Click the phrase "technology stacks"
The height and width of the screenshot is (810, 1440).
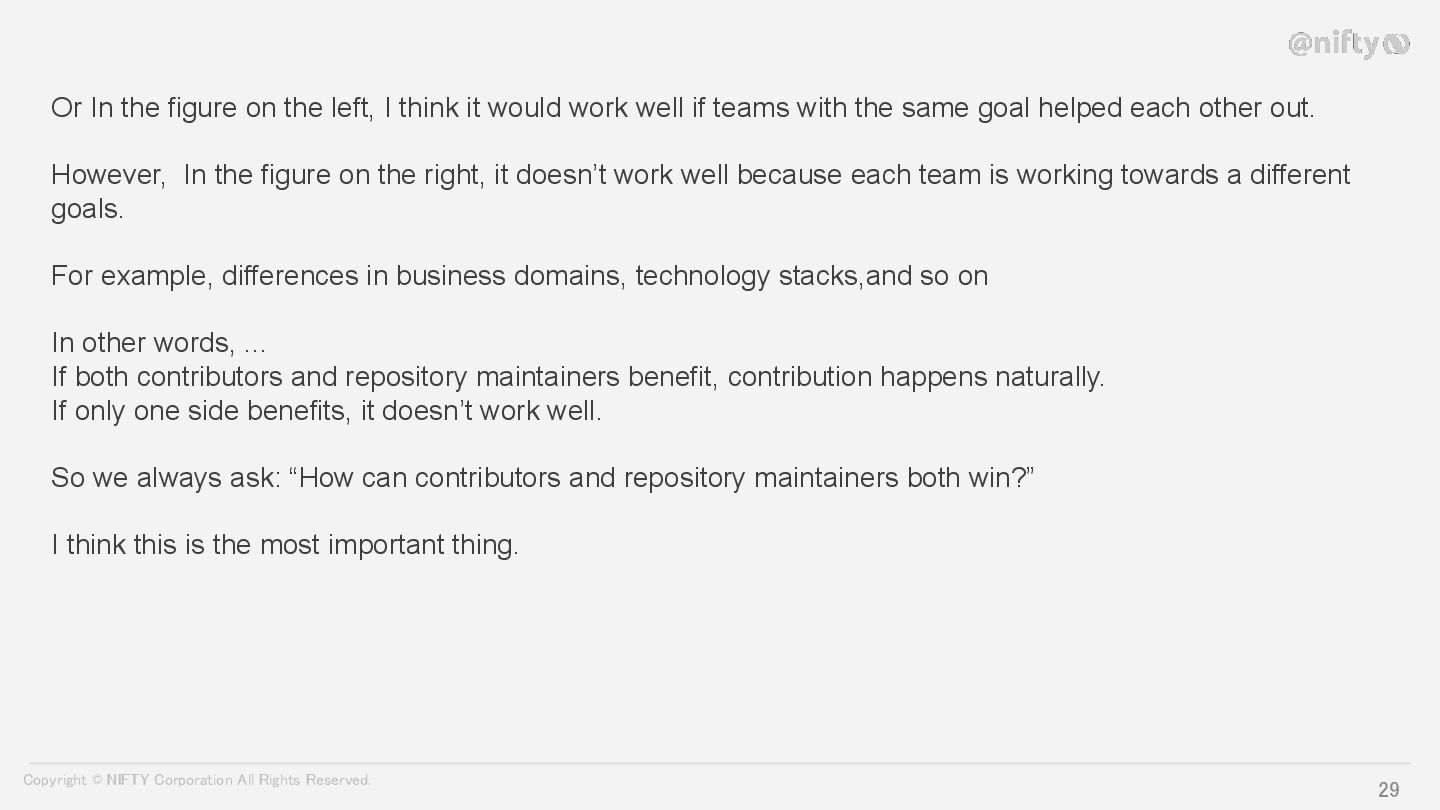point(747,276)
